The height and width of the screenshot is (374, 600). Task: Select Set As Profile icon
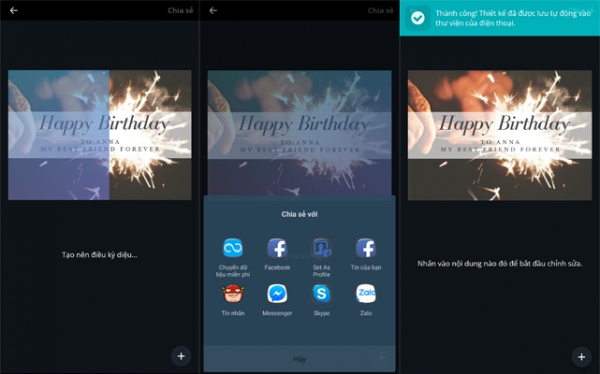(321, 248)
